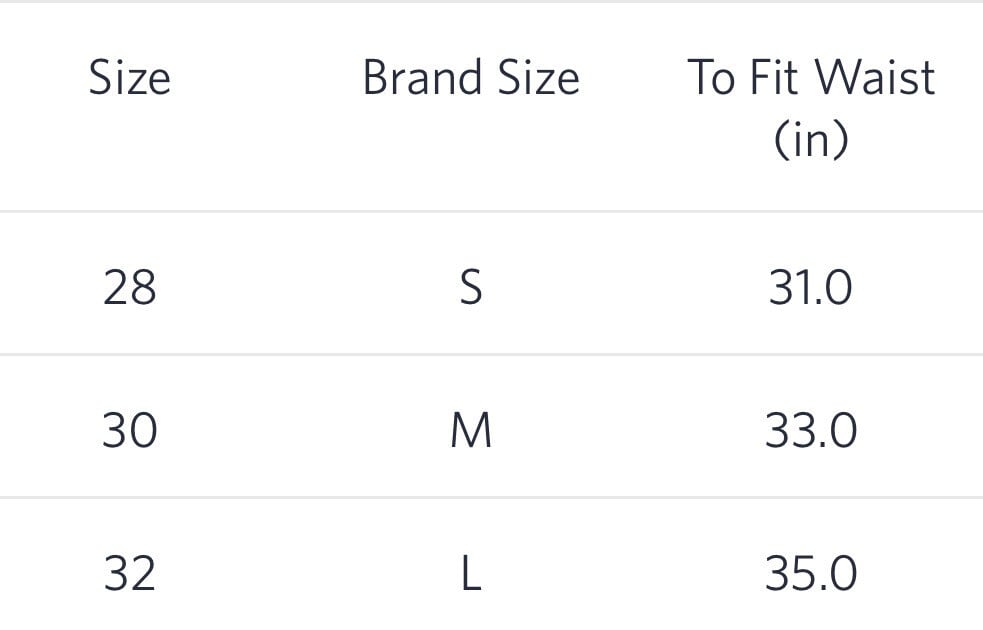Select size 28 in the Size column
This screenshot has height=630, width=983.
(x=130, y=289)
